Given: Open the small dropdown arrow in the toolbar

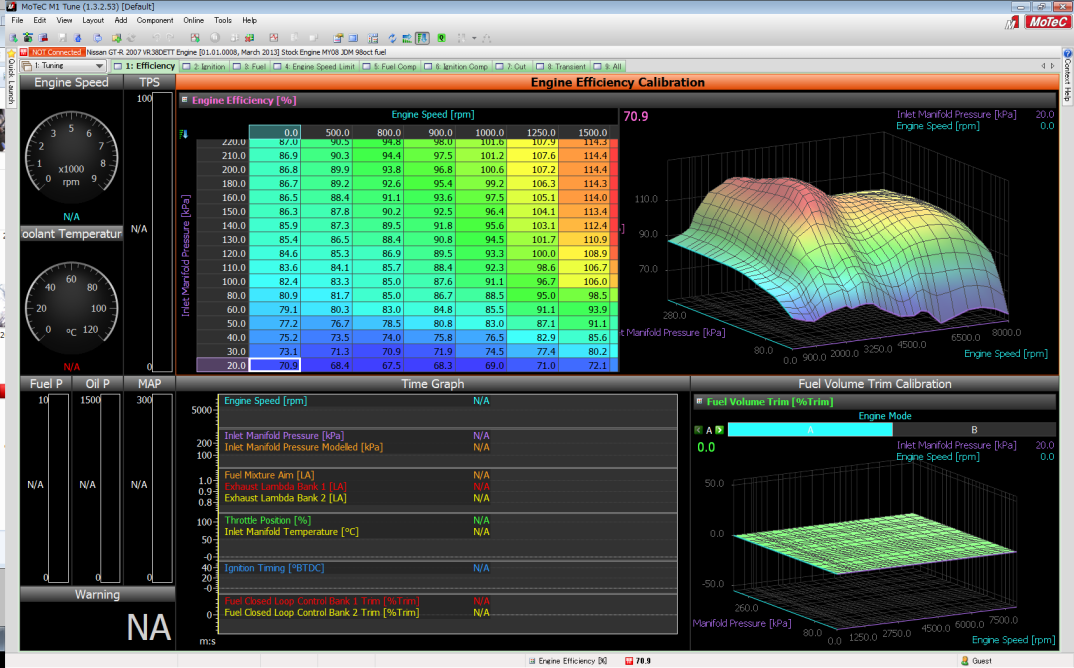Looking at the screenshot, I should tap(474, 38).
